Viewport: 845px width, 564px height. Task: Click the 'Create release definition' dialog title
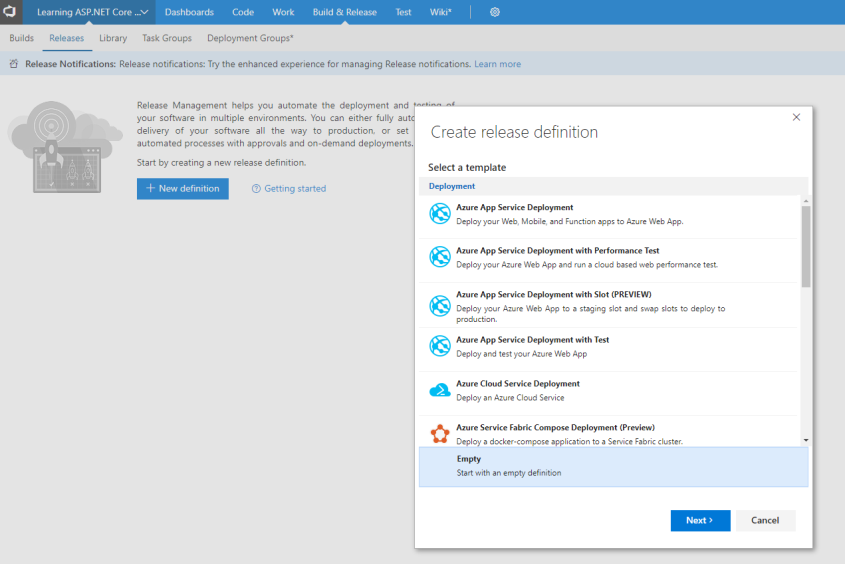click(x=514, y=132)
